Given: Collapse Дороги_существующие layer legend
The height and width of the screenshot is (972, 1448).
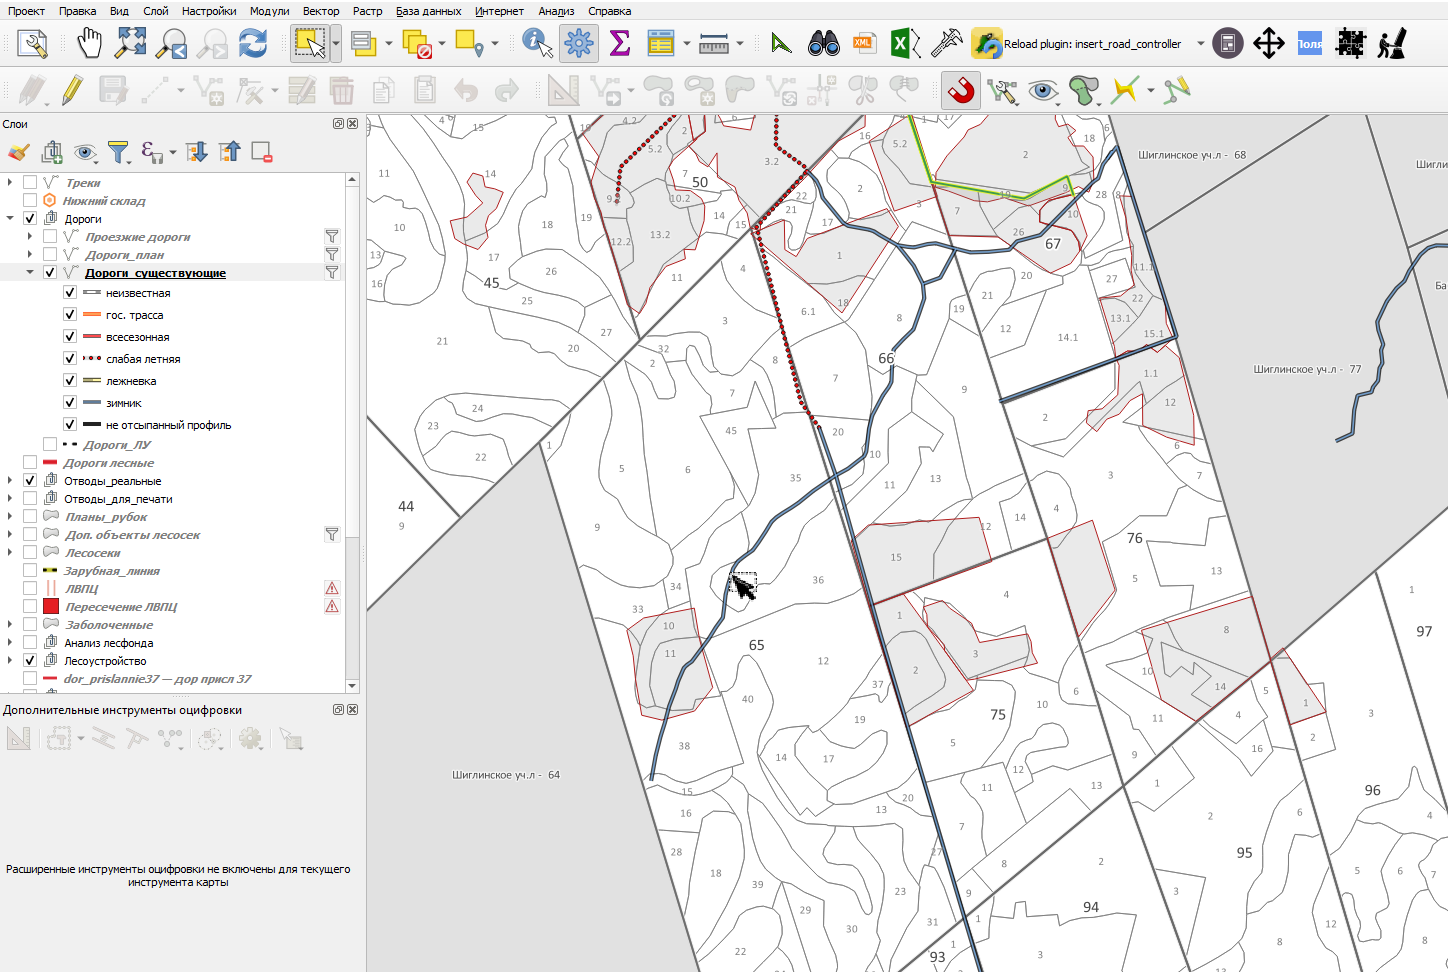Looking at the screenshot, I should point(30,273).
